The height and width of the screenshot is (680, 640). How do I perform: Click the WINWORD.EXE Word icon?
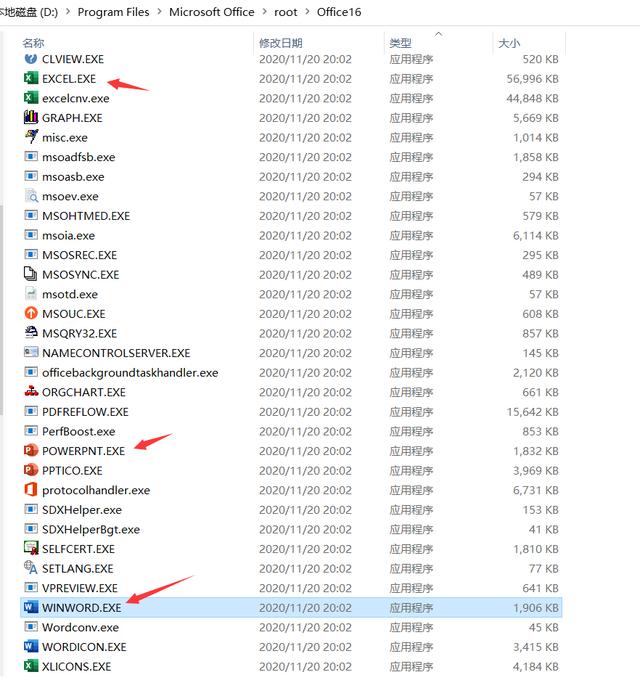[31, 607]
